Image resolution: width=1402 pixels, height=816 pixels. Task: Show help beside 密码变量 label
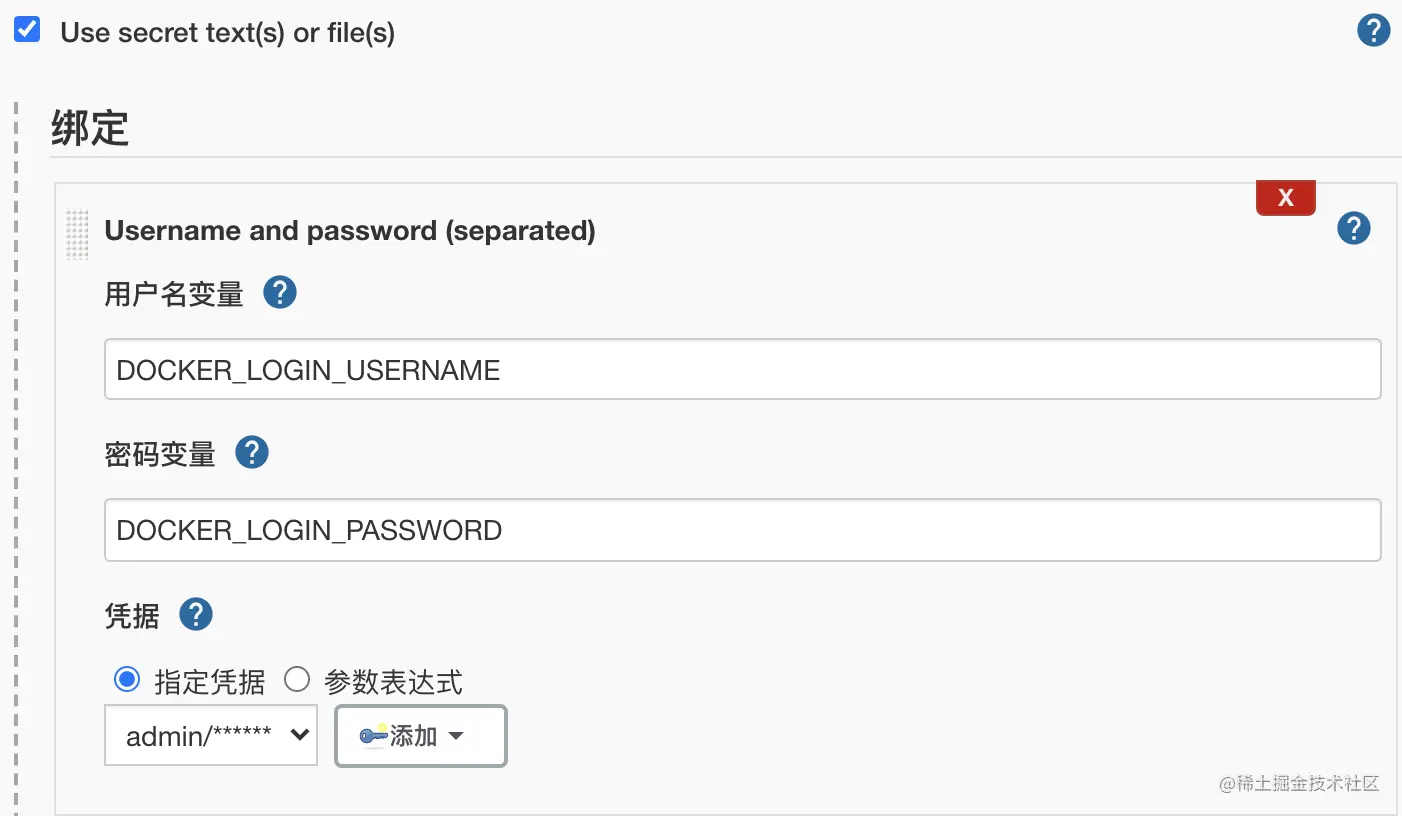252,453
